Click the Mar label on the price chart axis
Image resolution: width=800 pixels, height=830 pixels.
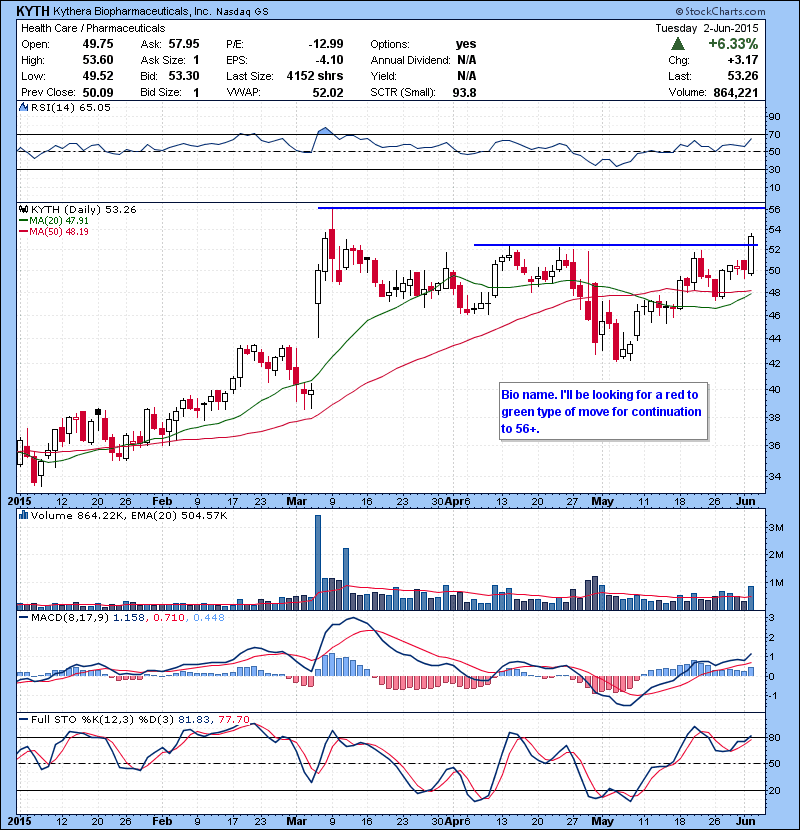(296, 501)
